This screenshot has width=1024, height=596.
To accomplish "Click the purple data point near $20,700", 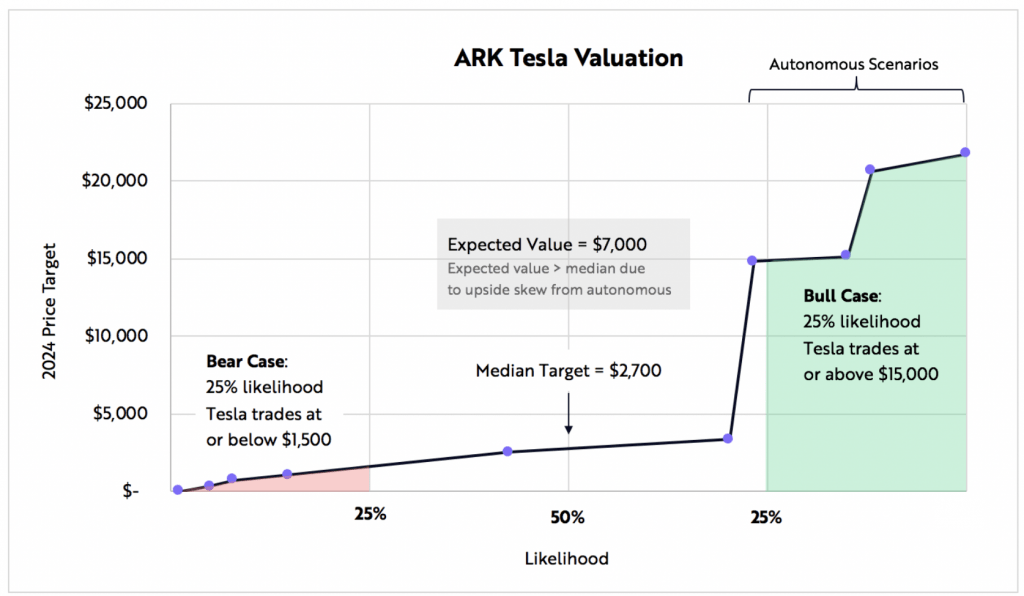I will pos(870,170).
